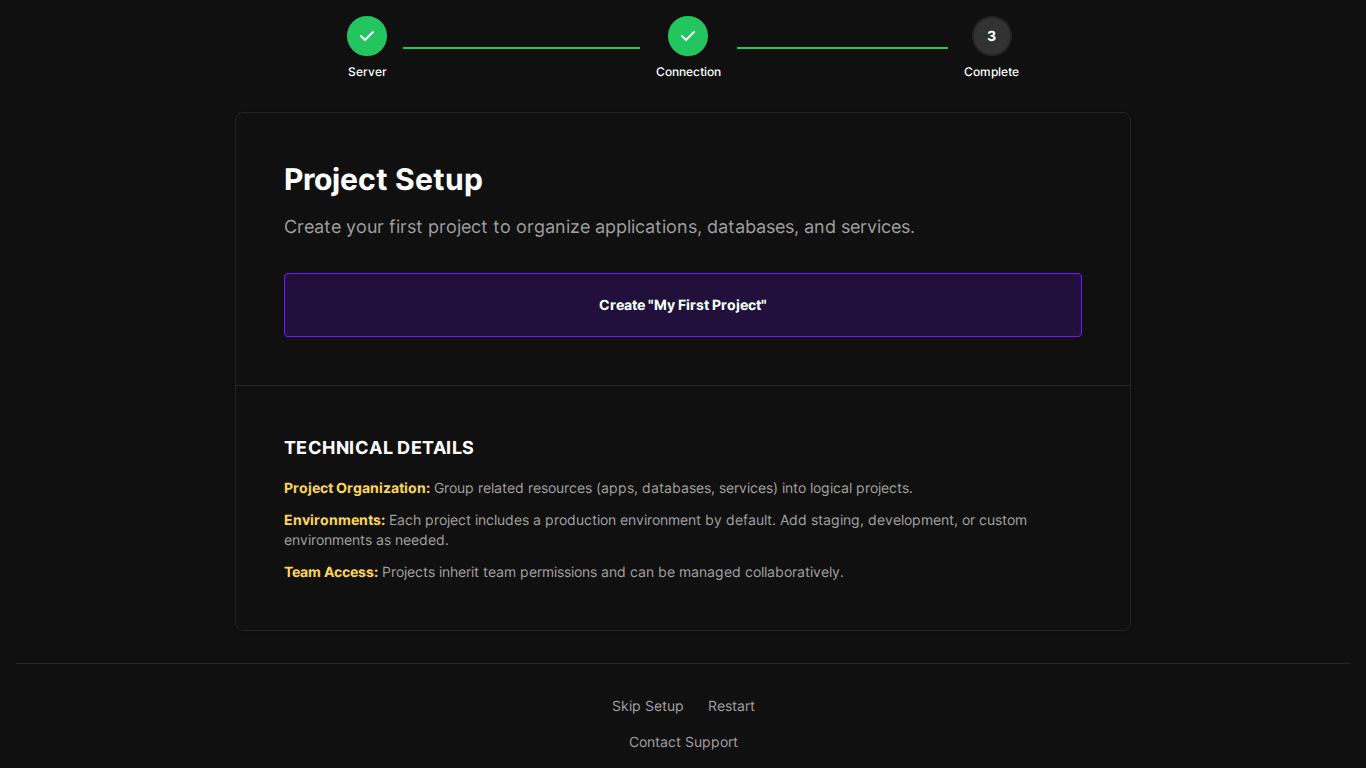Viewport: 1366px width, 768px height.
Task: Click the "Projects inherit team permissions" text
Action: pyautogui.click(x=612, y=573)
